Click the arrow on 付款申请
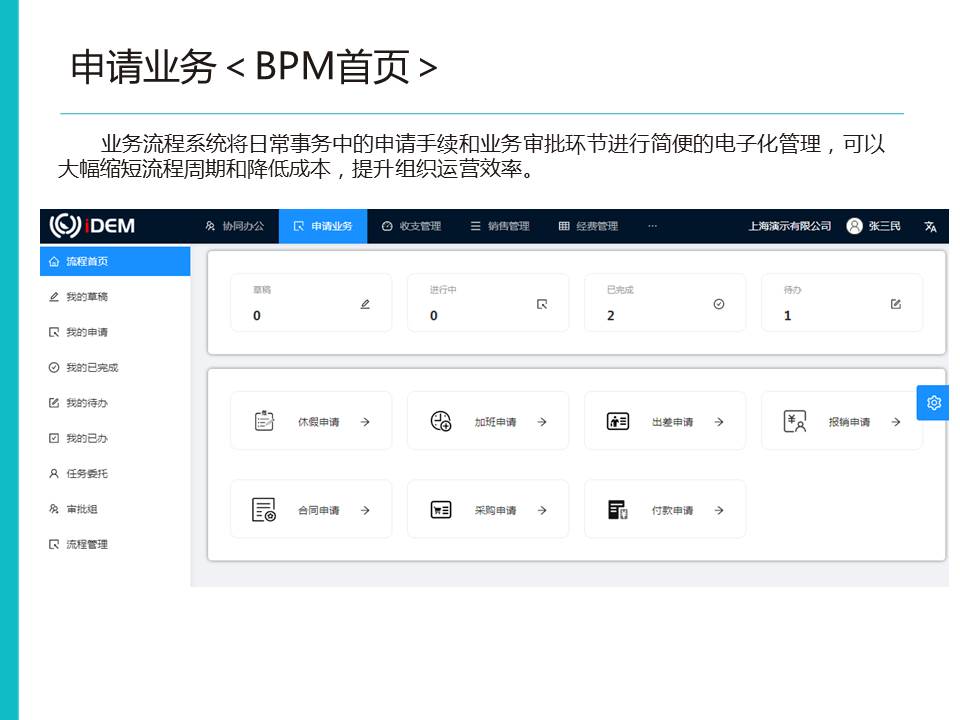This screenshot has width=960, height=720. tap(718, 510)
